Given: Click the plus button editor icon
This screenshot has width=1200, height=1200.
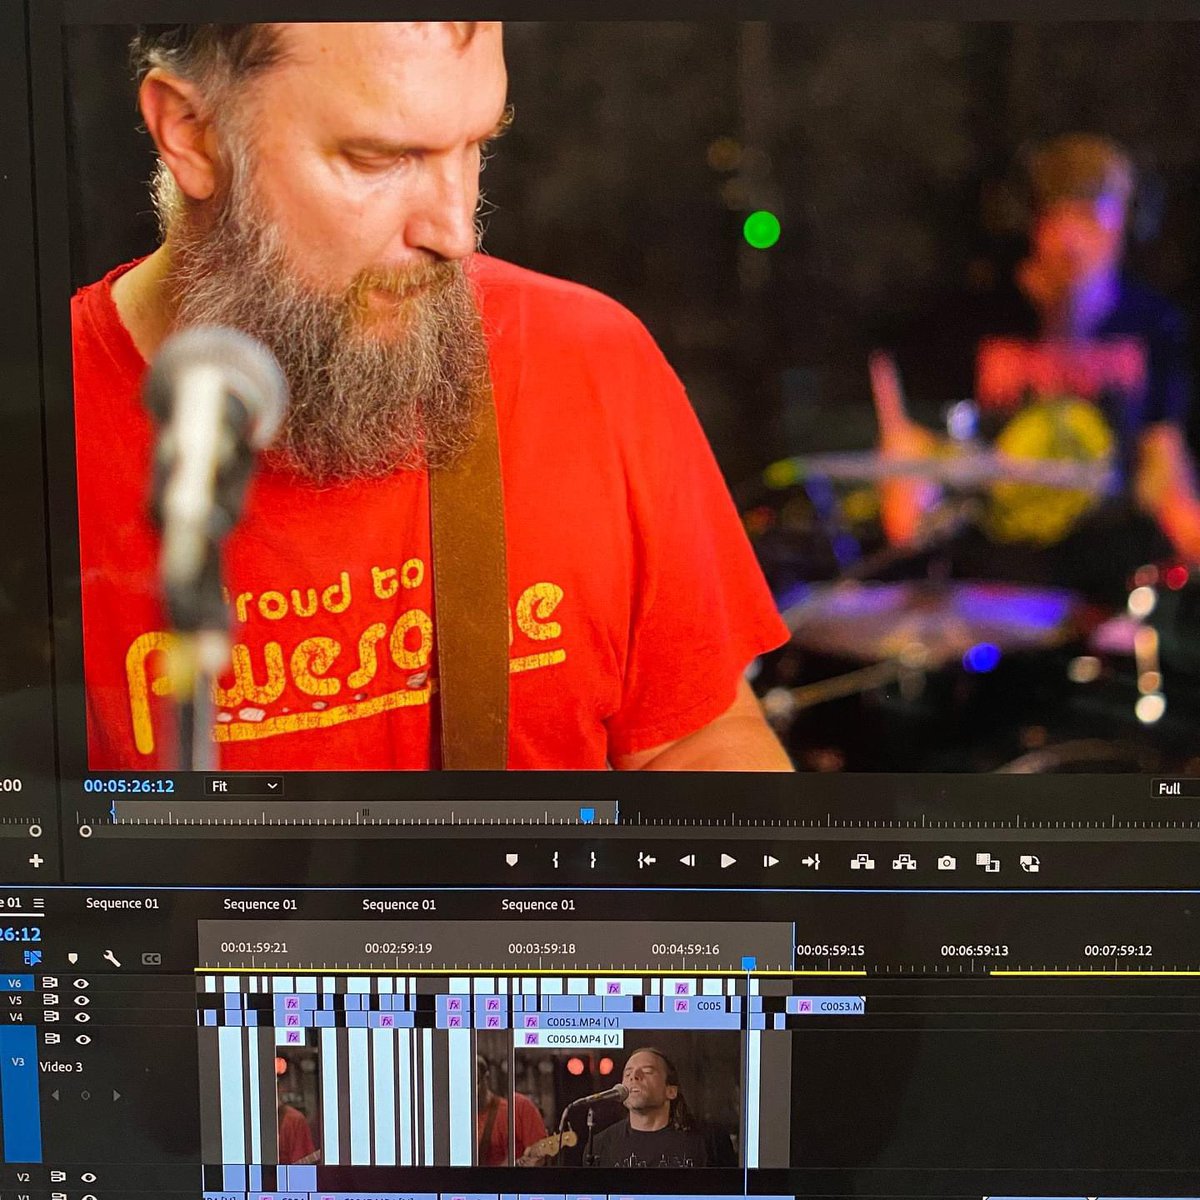Looking at the screenshot, I should 36,860.
